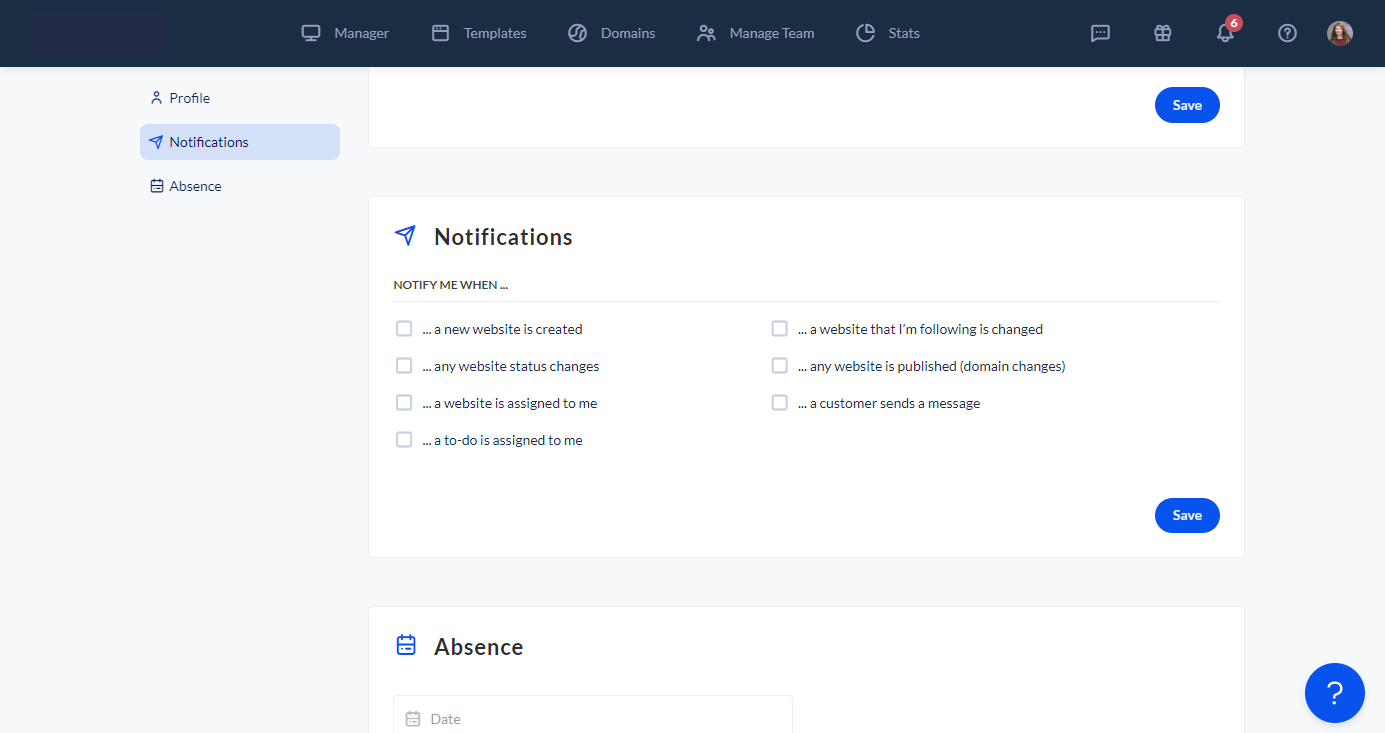Click the paper plane icon beside the Notifications heading
The width and height of the screenshot is (1385, 733).
(405, 236)
